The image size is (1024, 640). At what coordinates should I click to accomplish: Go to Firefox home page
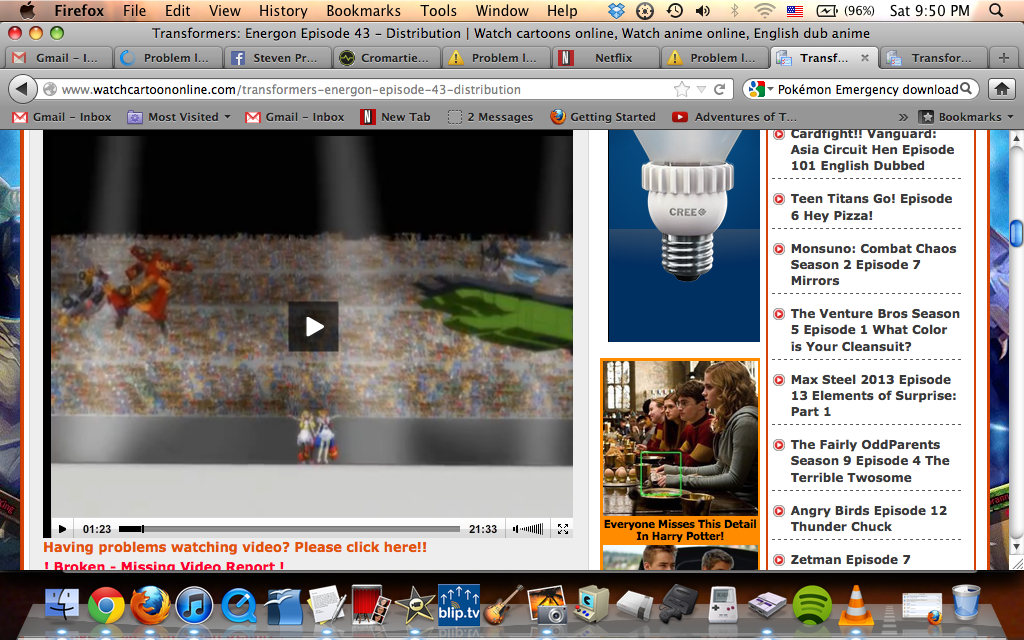pyautogui.click(x=1002, y=89)
